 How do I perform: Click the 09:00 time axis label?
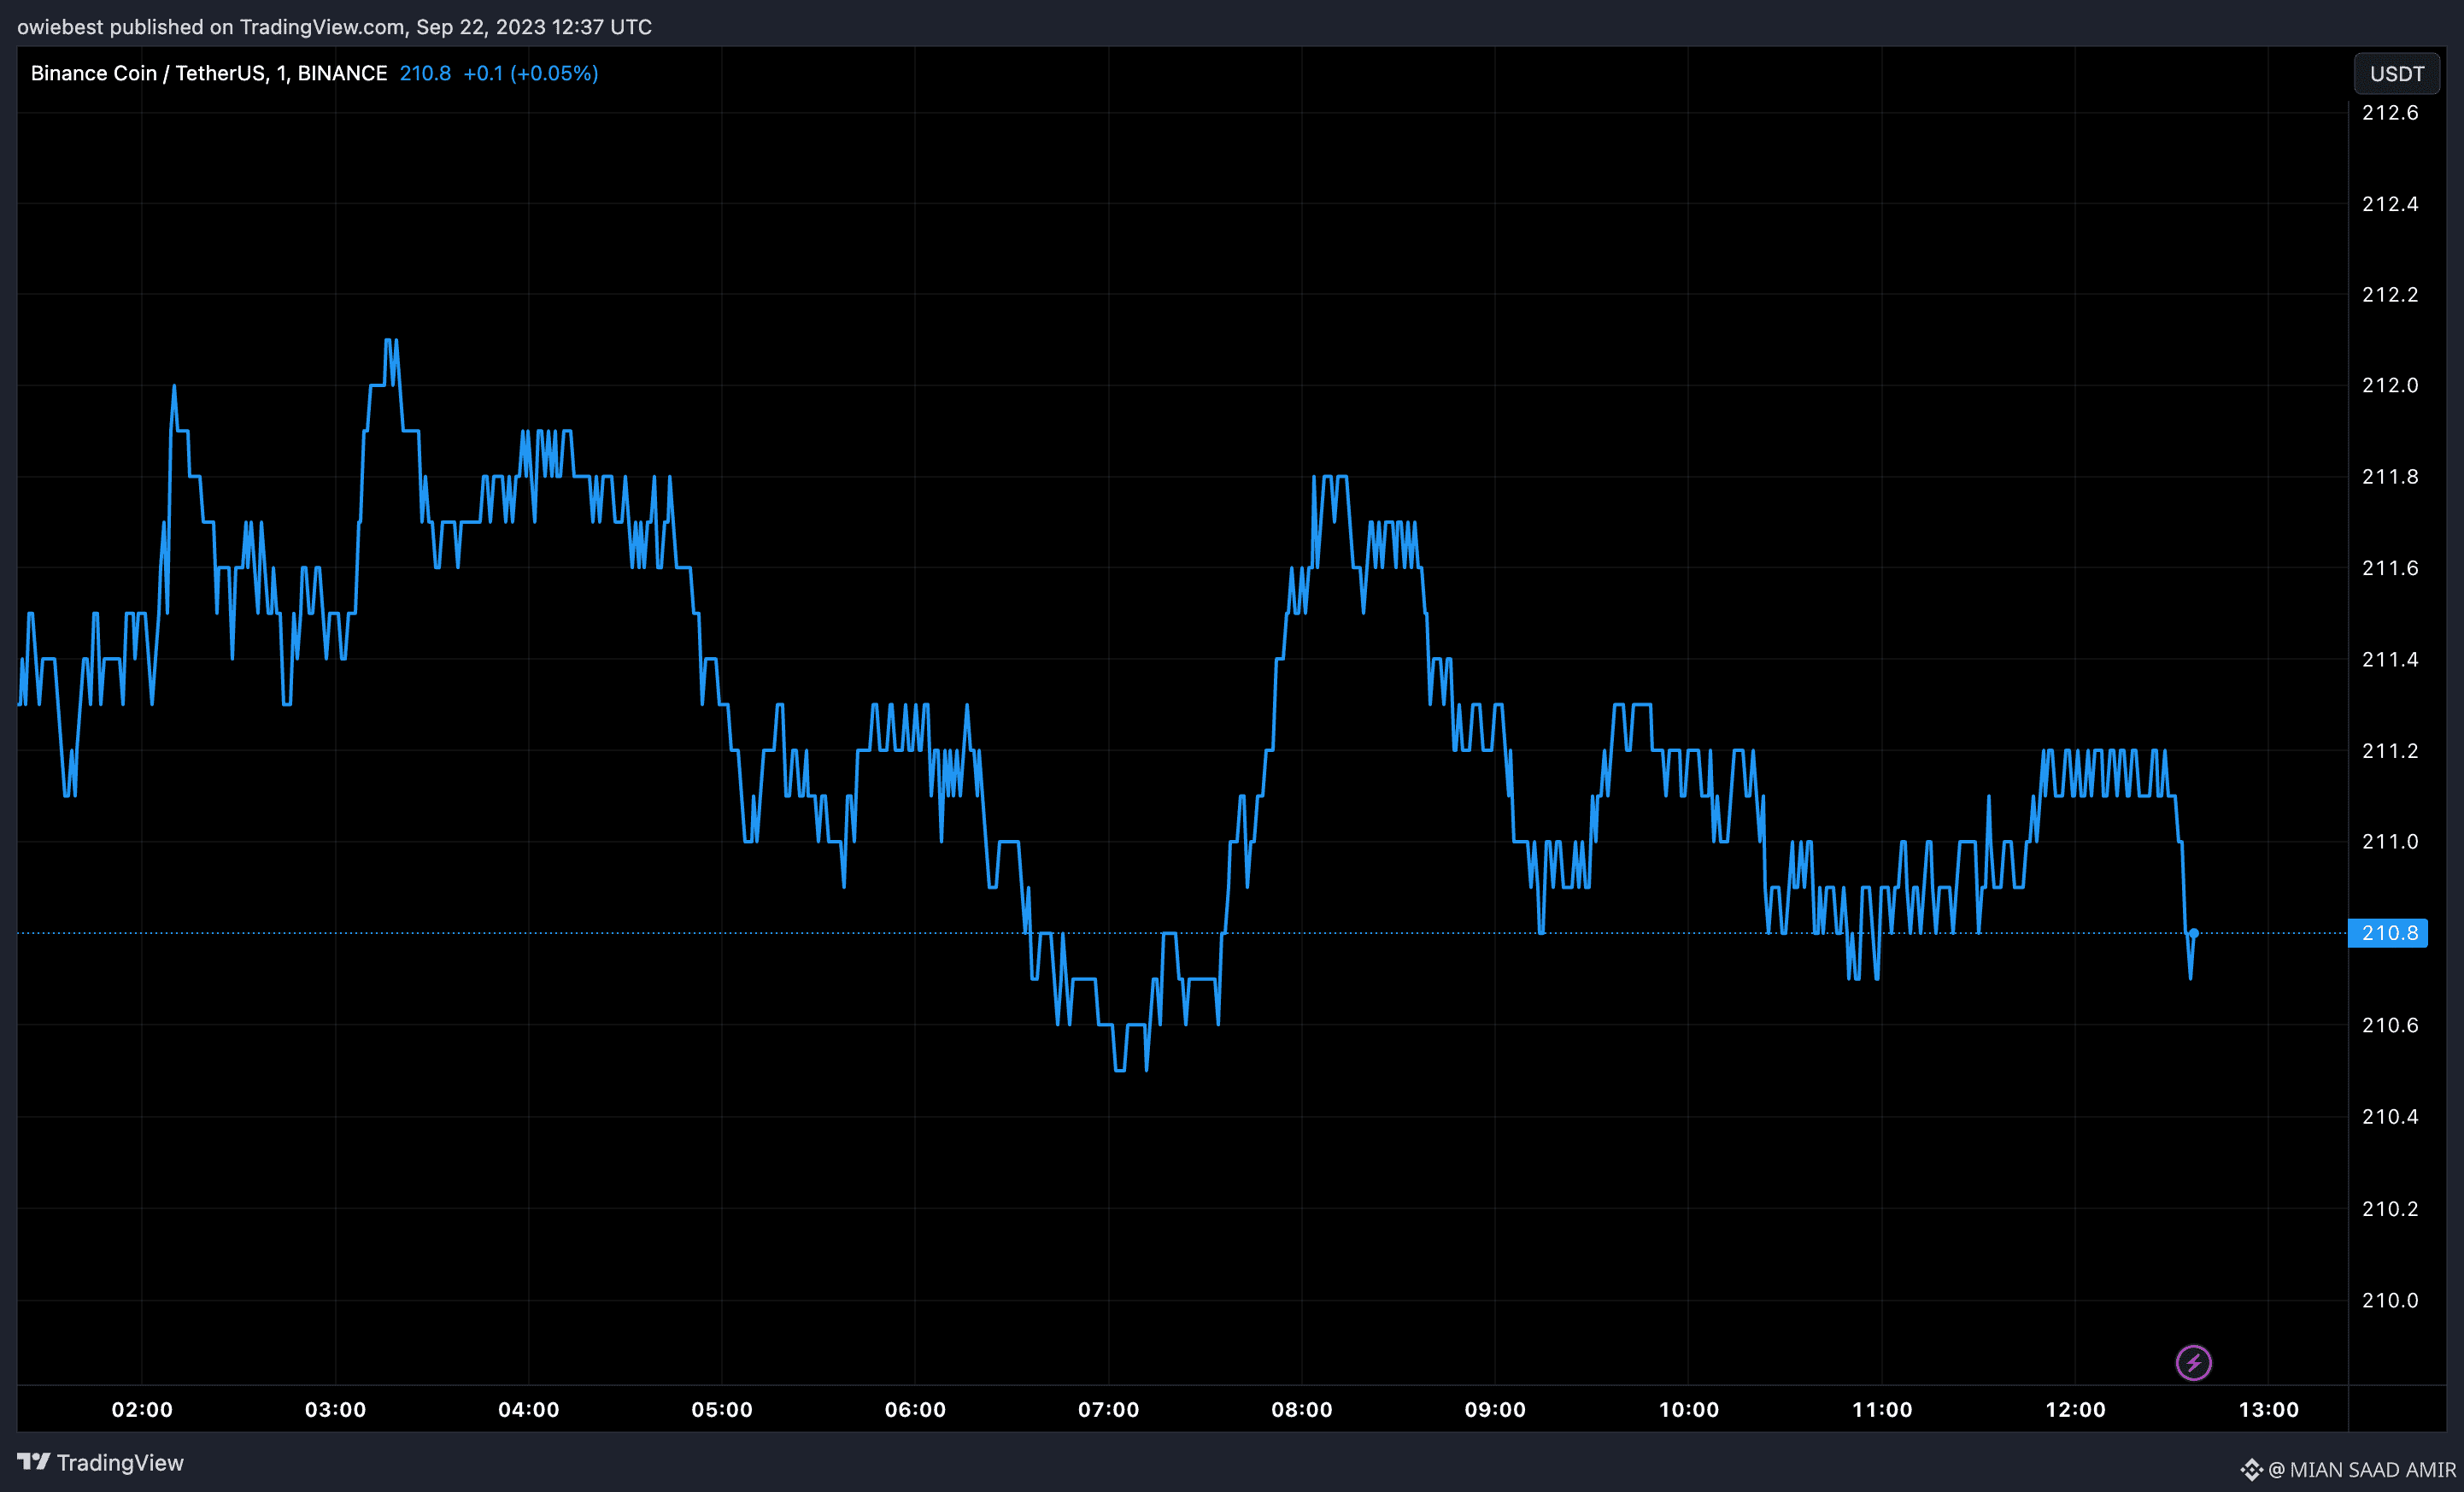click(1495, 1409)
